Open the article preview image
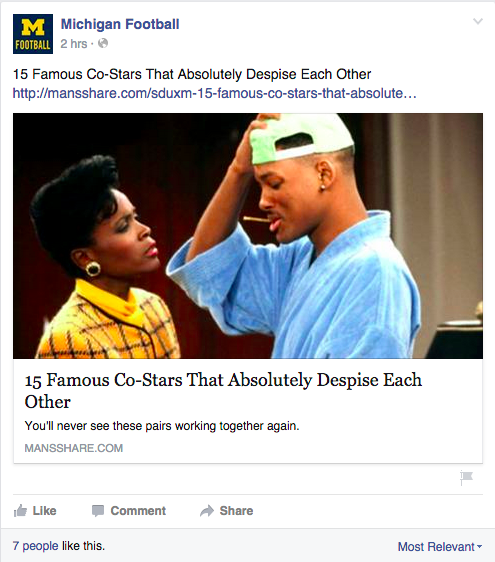 coord(248,236)
